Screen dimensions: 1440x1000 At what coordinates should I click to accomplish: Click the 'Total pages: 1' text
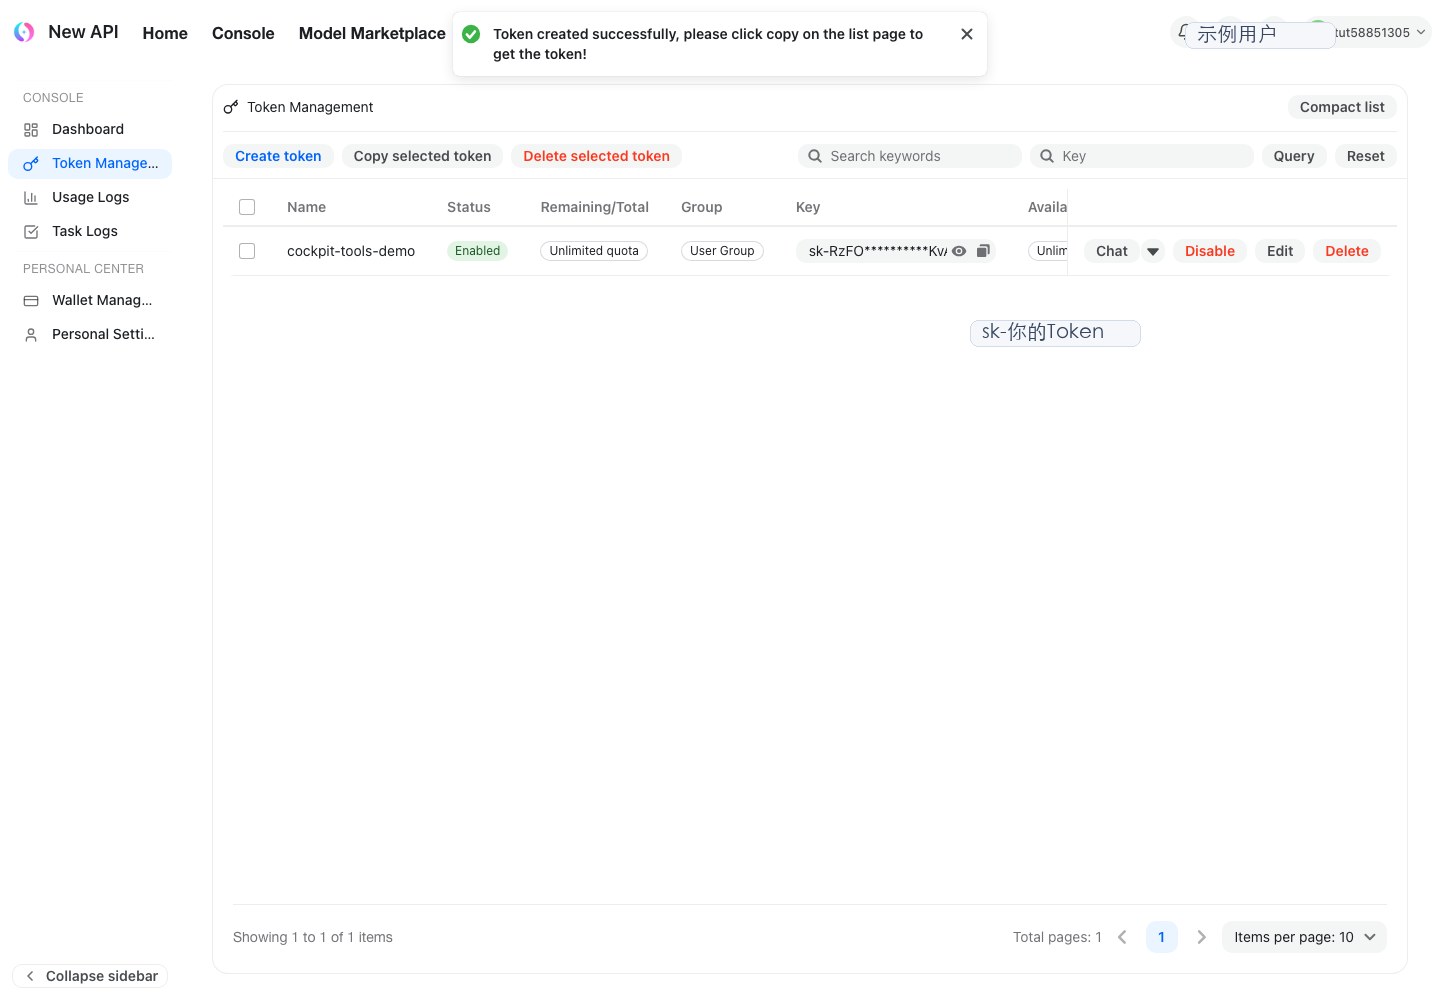tap(1057, 937)
